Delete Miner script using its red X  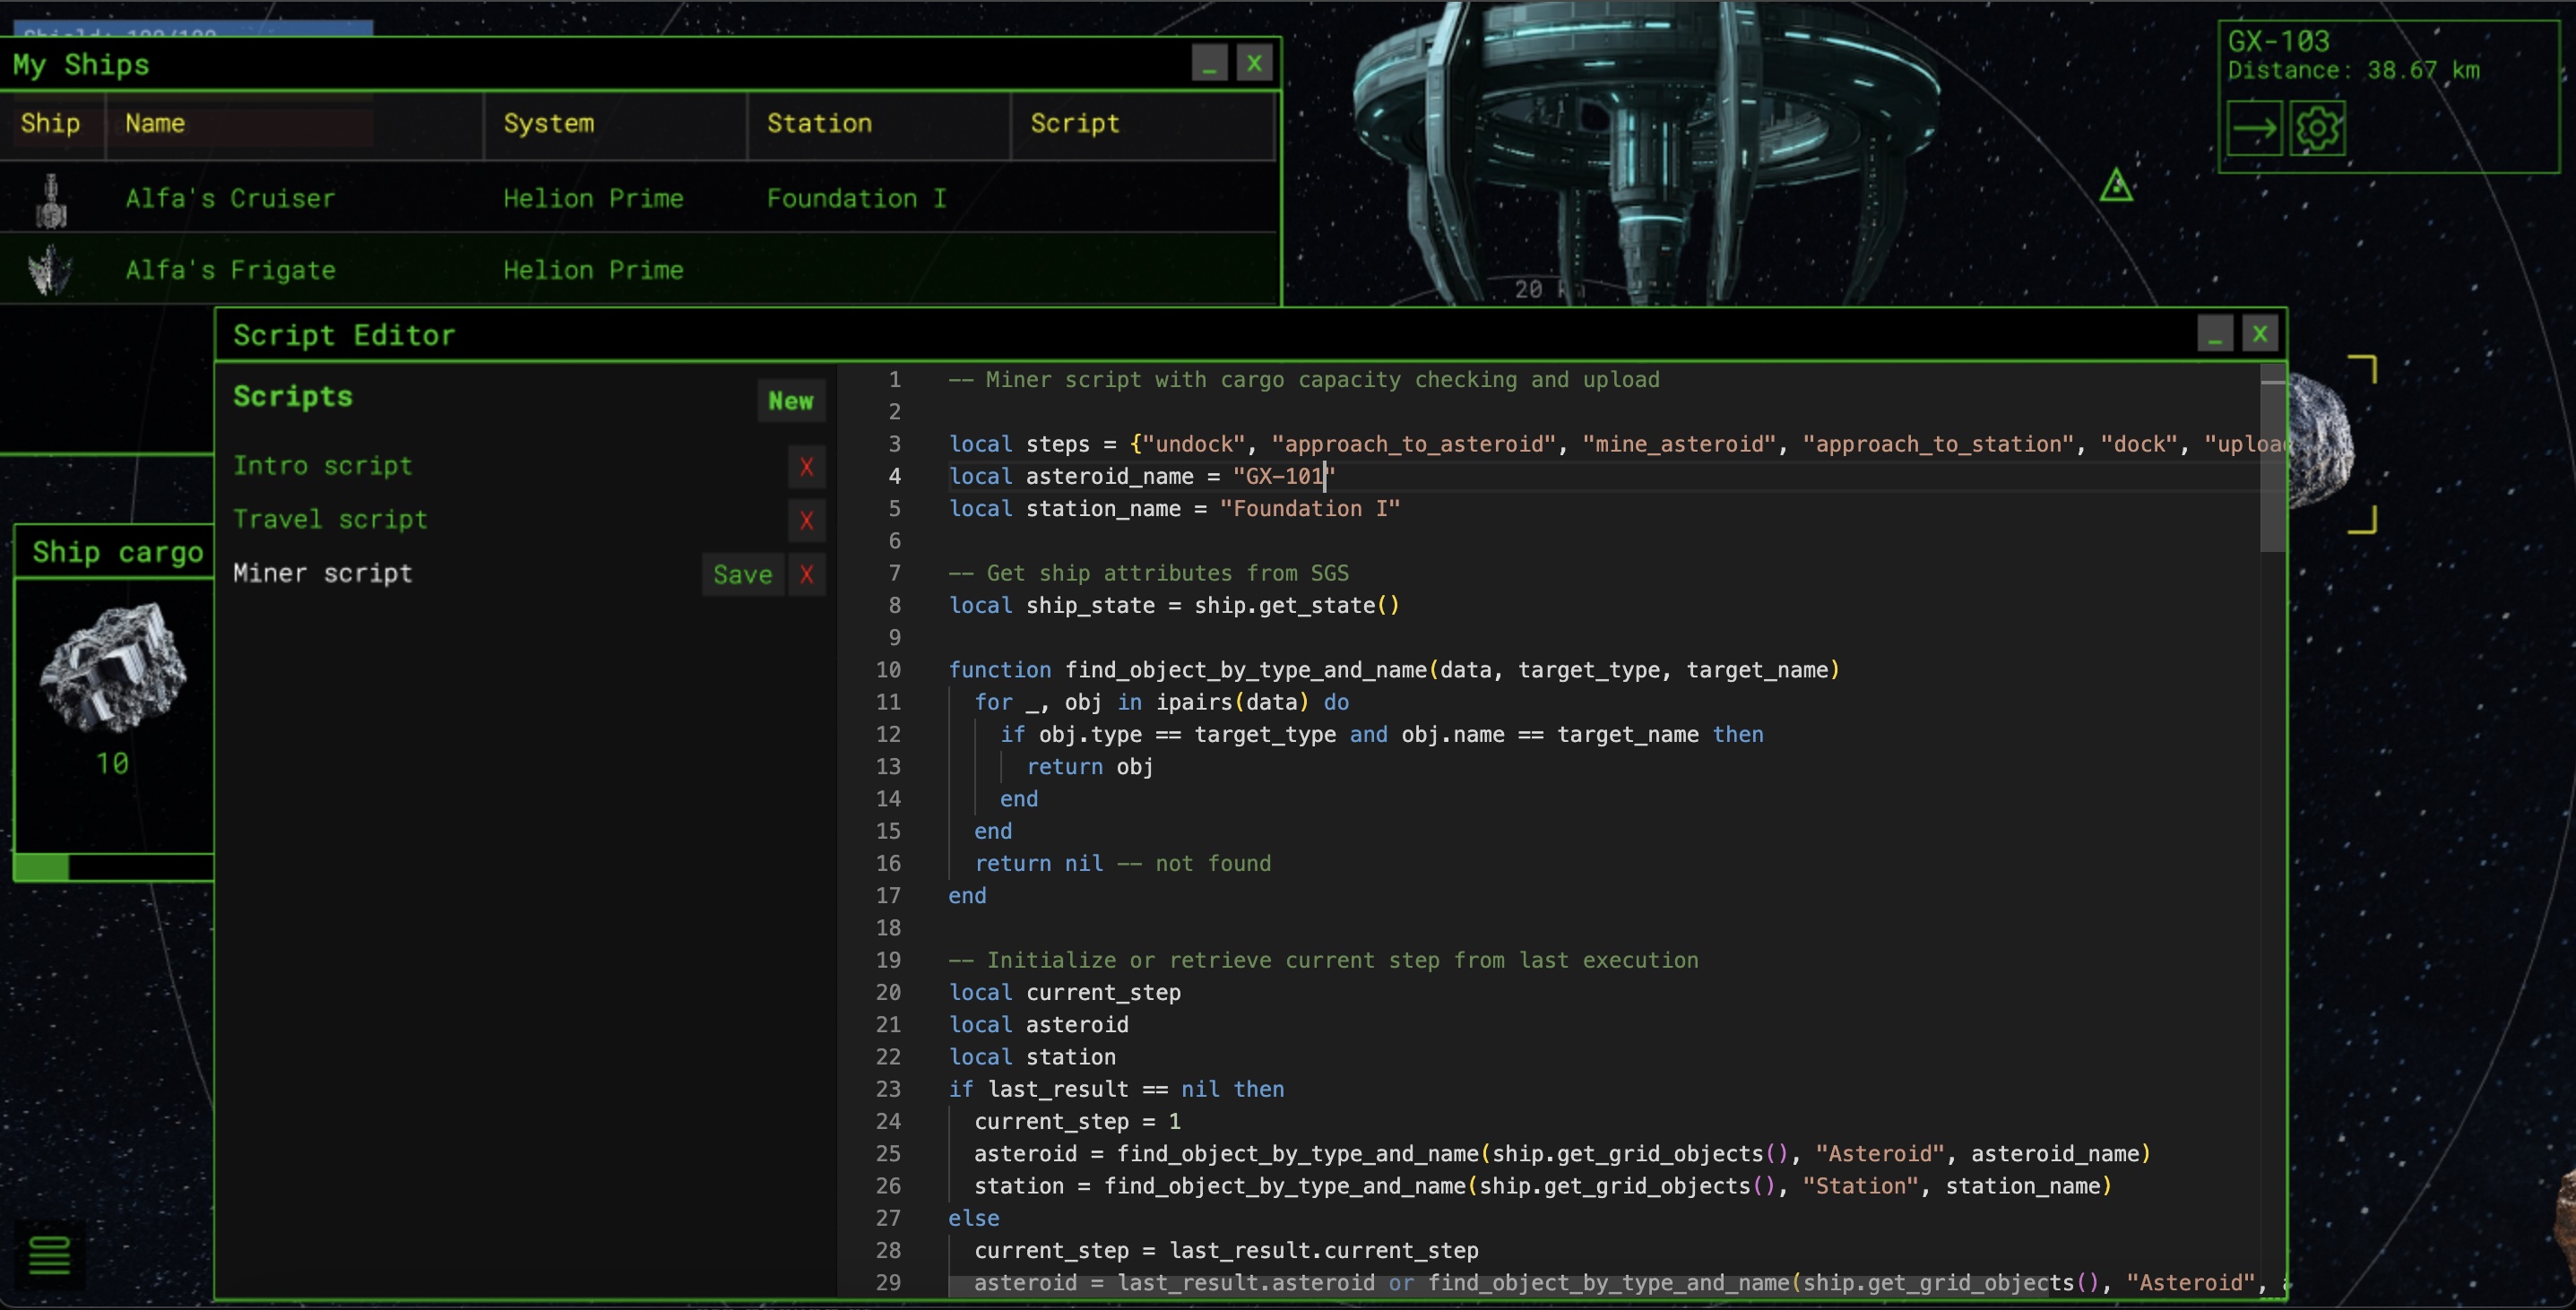pyautogui.click(x=806, y=574)
